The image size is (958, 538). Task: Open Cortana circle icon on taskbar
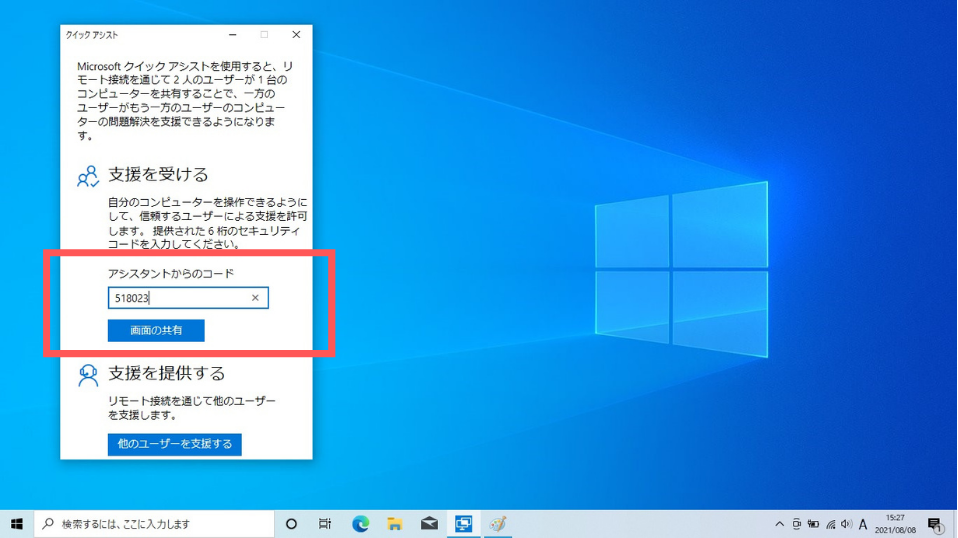(x=291, y=524)
